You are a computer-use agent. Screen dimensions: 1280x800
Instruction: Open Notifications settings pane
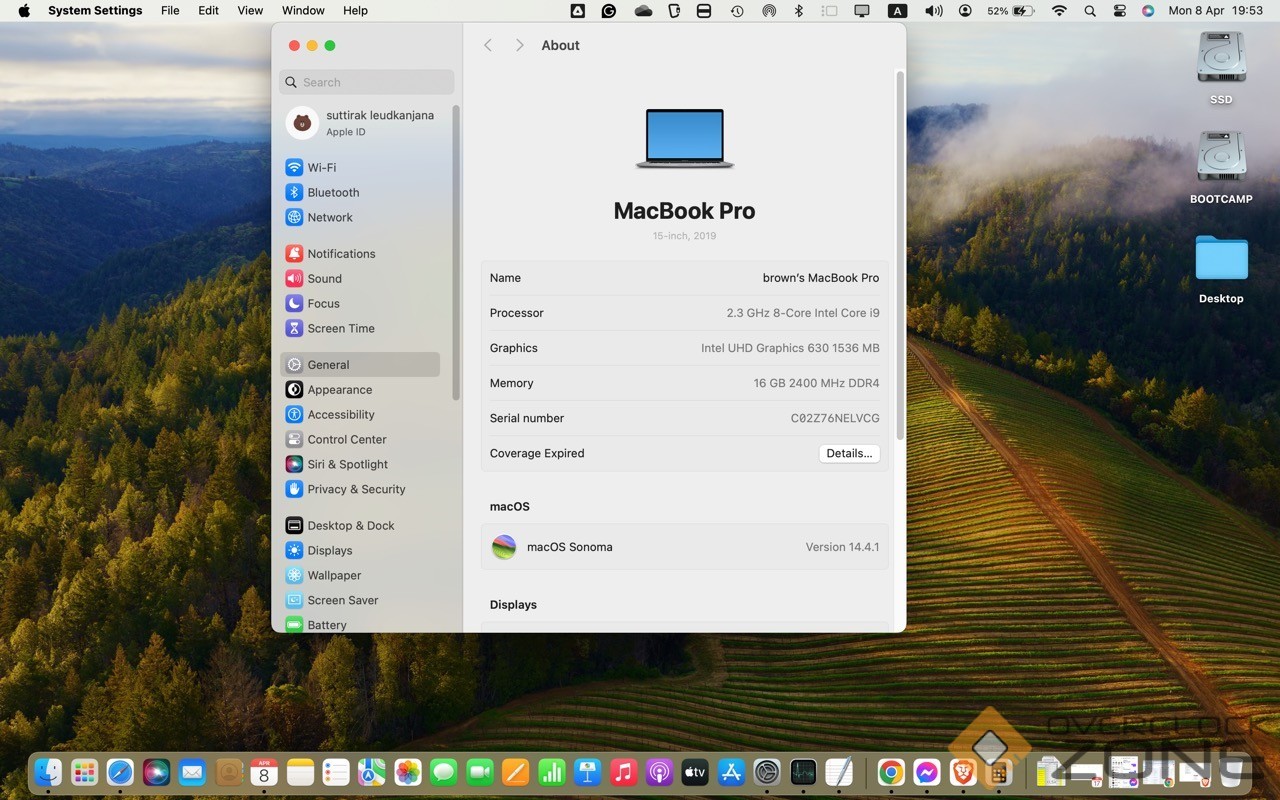340,254
